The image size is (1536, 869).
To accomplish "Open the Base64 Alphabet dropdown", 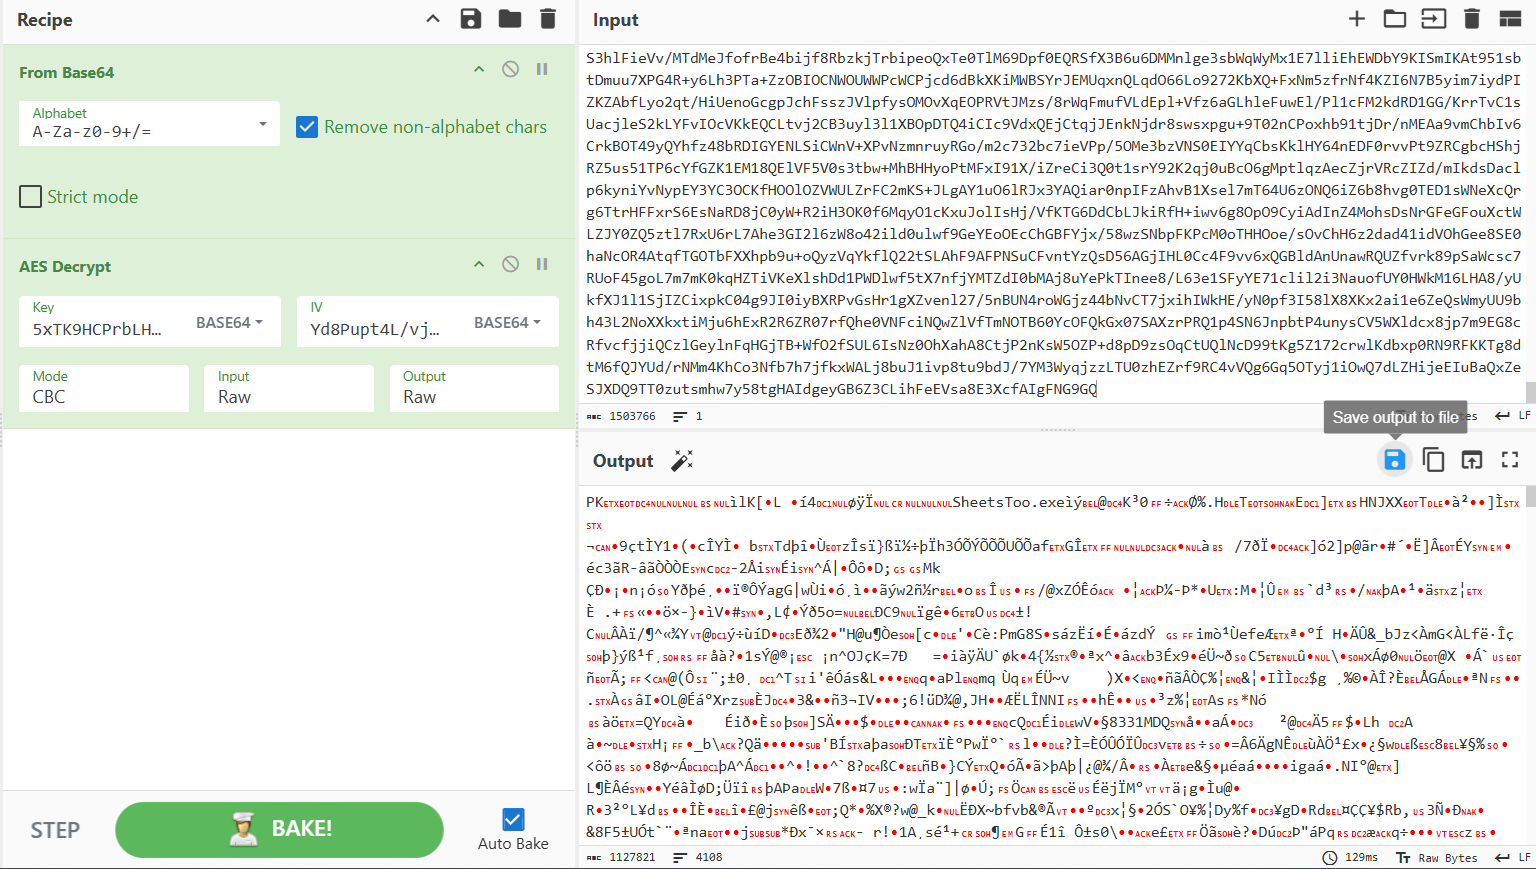I will (150, 123).
